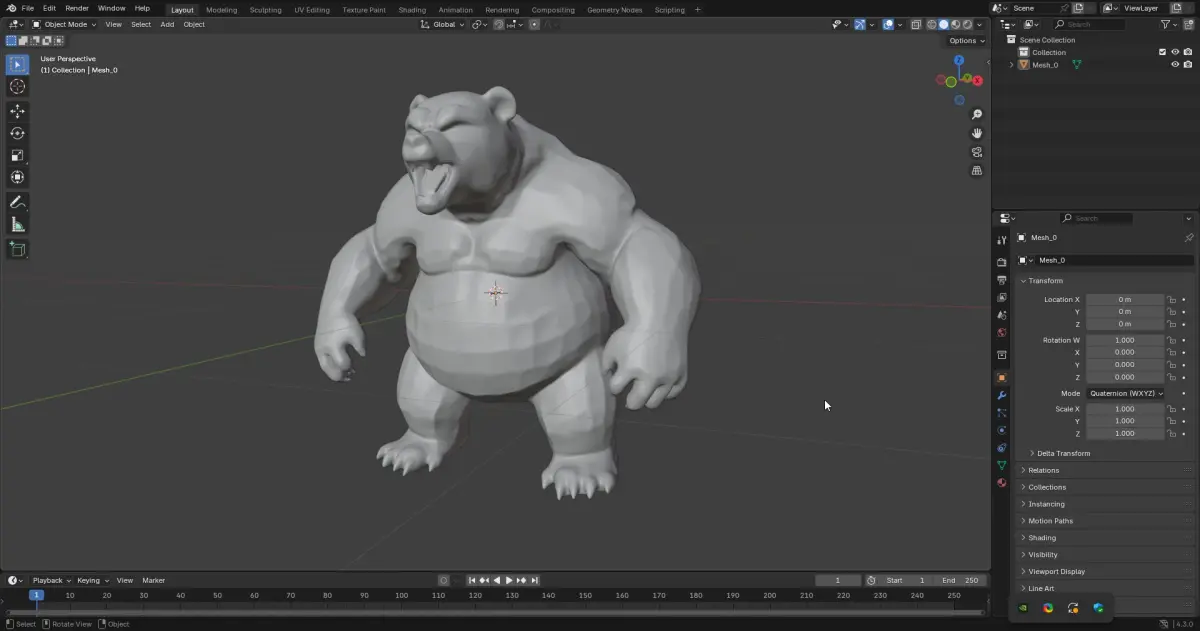This screenshot has height=631, width=1200.
Task: Switch perspective/orthographic with grid icon
Action: tap(977, 171)
